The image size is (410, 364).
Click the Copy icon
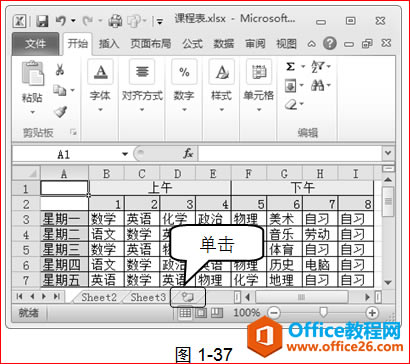coord(61,90)
